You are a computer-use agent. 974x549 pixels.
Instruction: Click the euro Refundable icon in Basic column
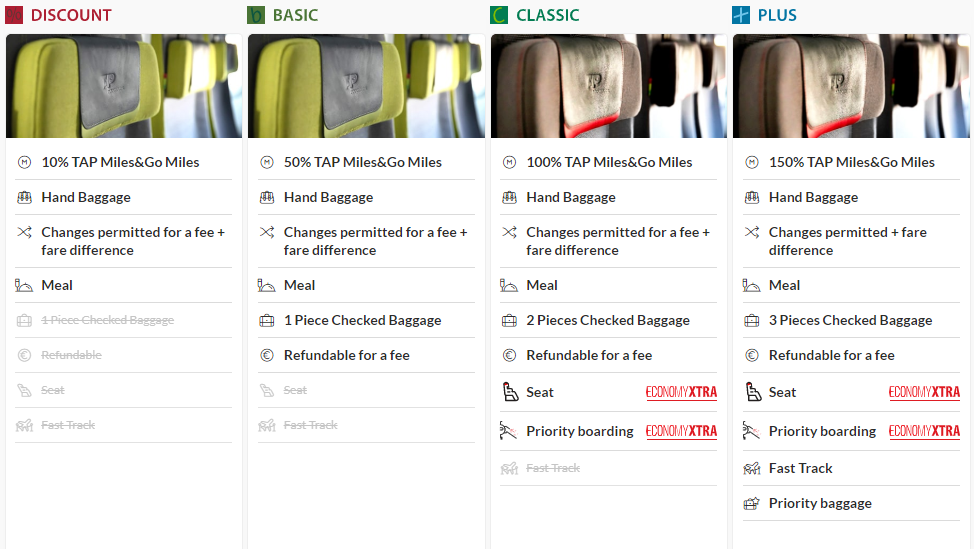pyautogui.click(x=267, y=355)
